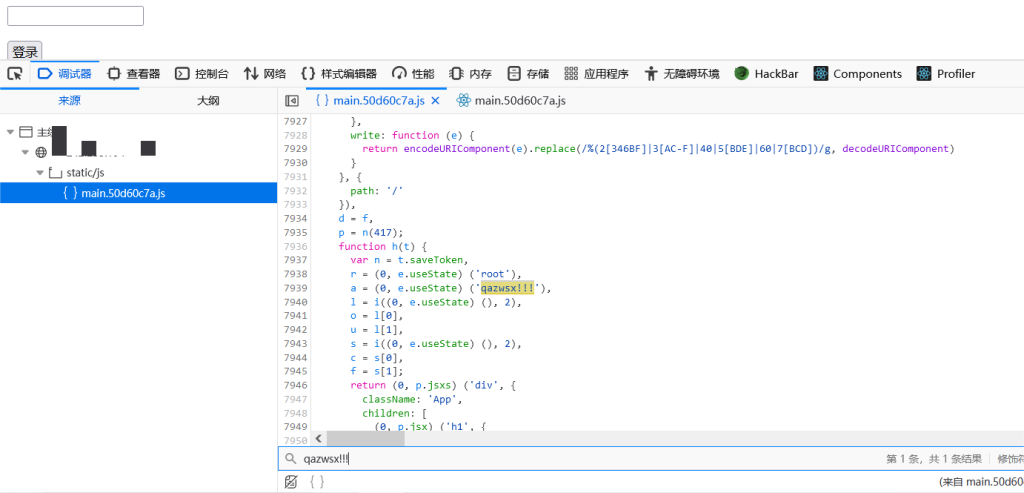This screenshot has width=1024, height=493.
Task: Click the 登录 (Login) button
Action: coord(25,51)
